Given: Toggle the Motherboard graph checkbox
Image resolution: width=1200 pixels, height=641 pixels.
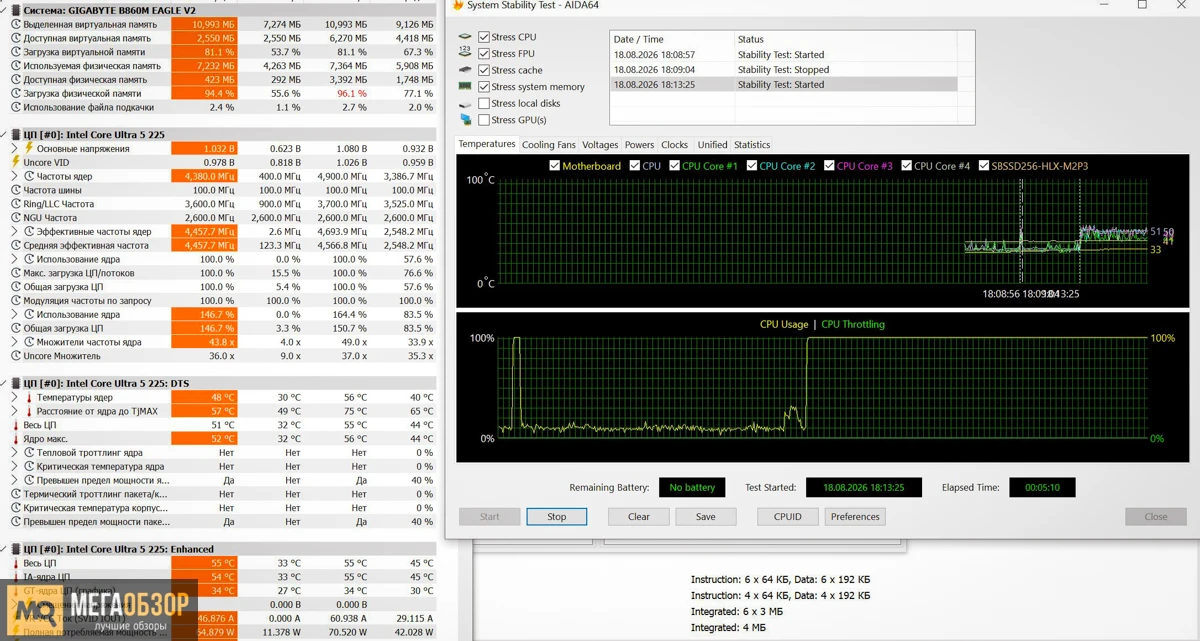Looking at the screenshot, I should [555, 166].
